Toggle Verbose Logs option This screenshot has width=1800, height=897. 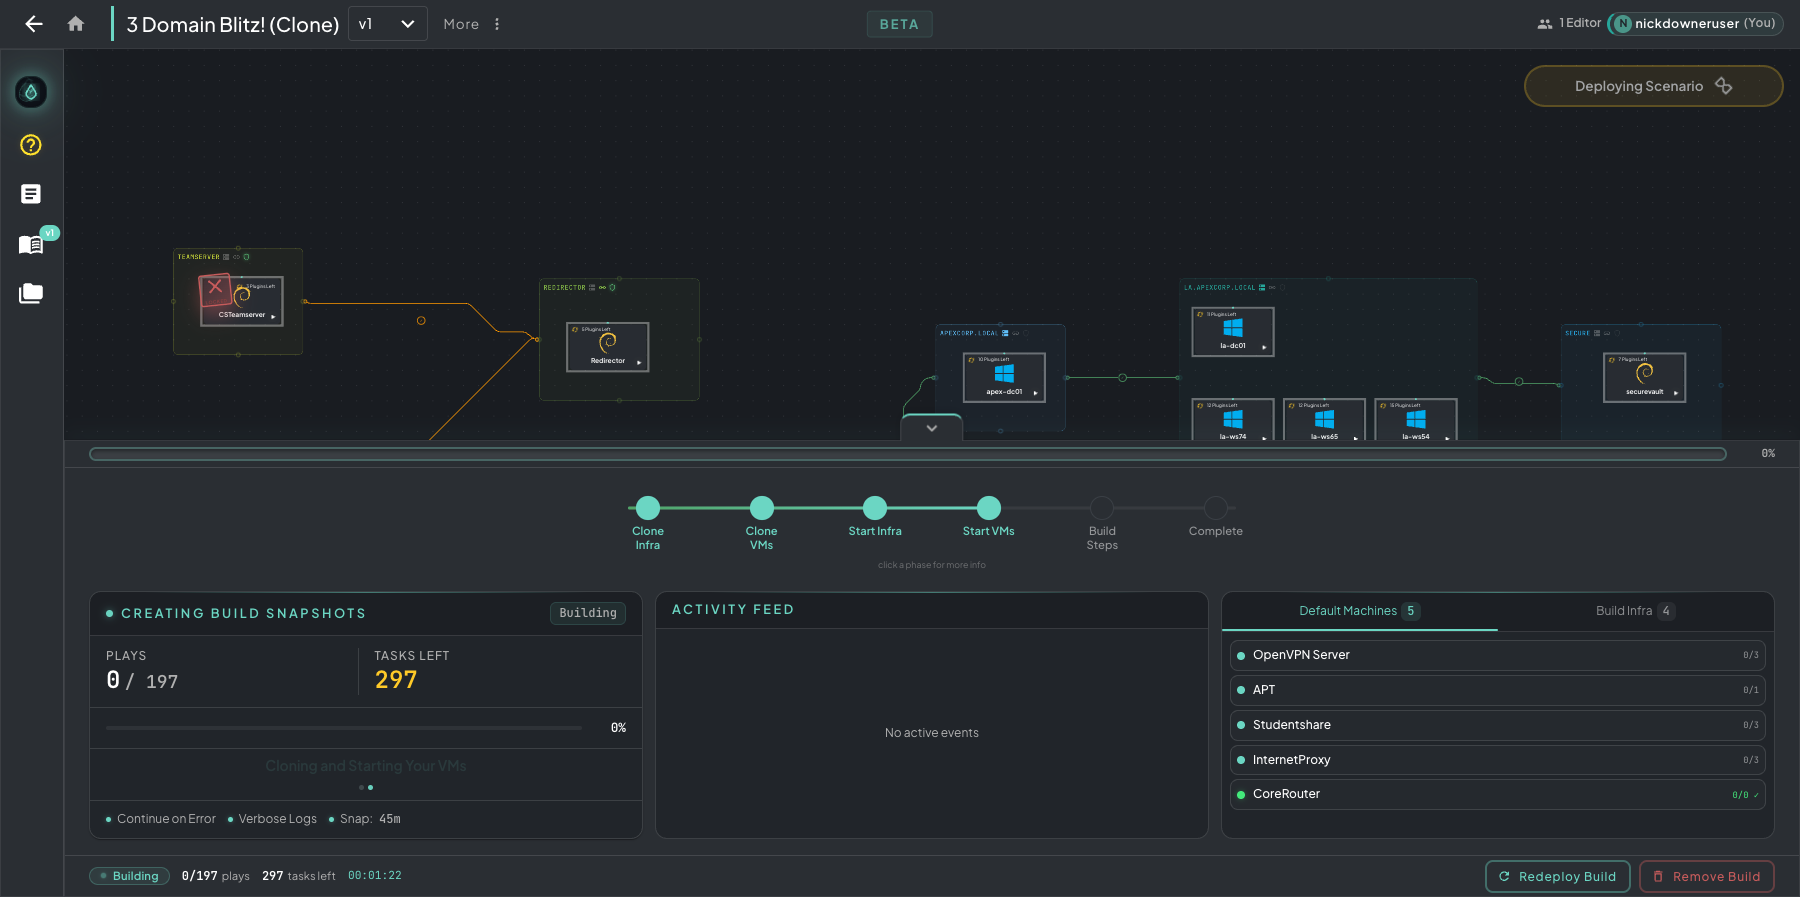tap(272, 819)
